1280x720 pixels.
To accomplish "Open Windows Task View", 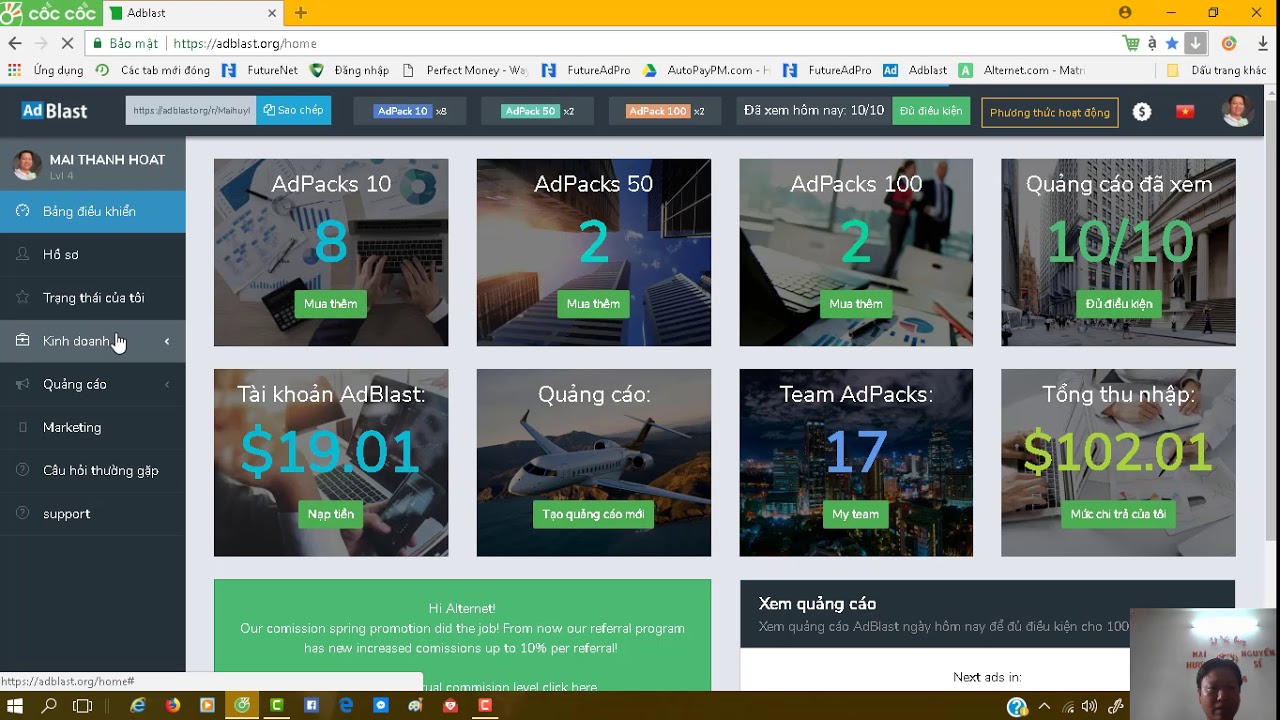I will (x=83, y=706).
